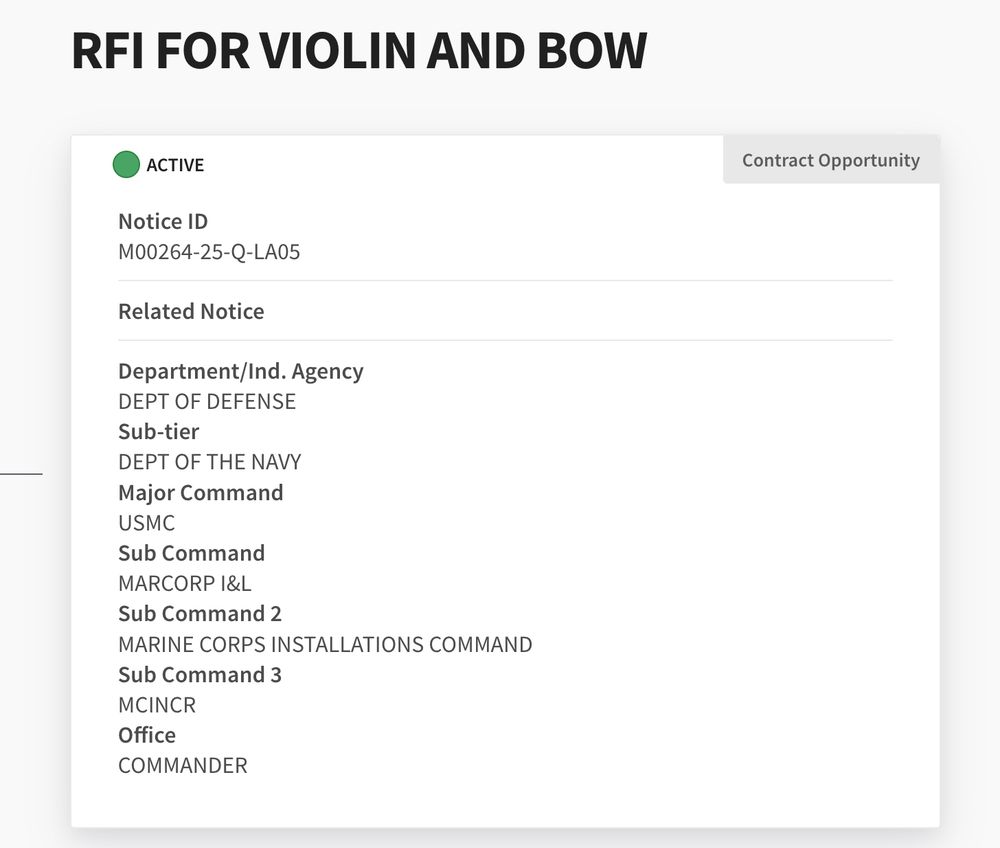Viewport: 1000px width, 848px height.
Task: Open the DEPT OF DEFENSE entry
Action: [207, 402]
